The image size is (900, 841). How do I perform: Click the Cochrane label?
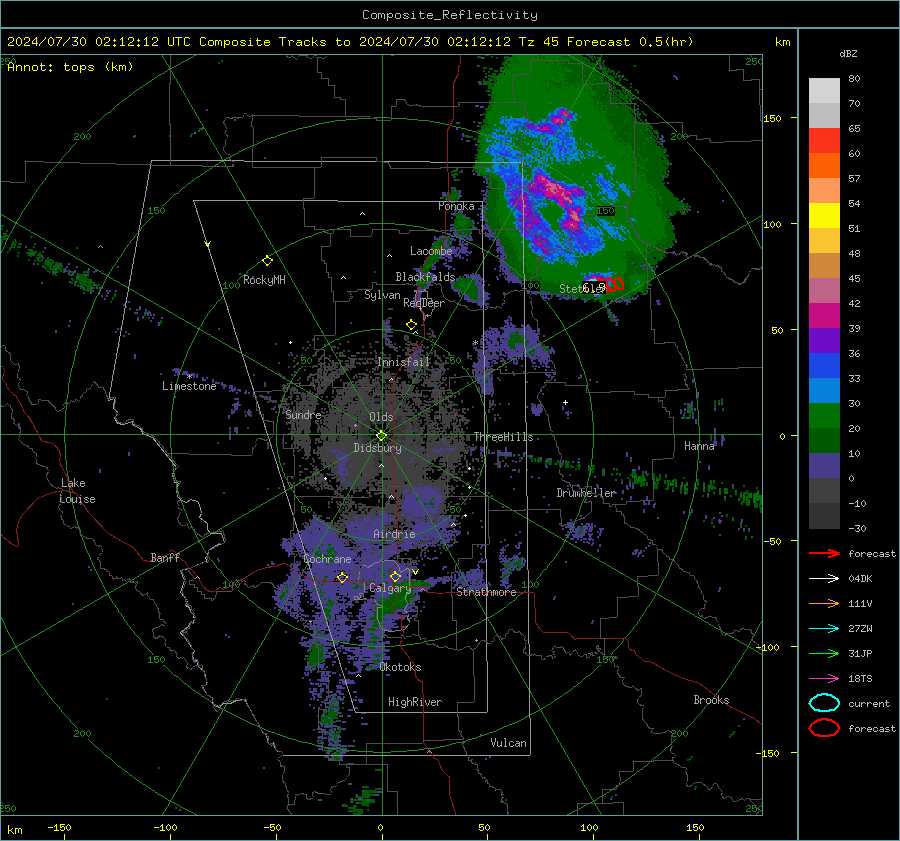point(327,559)
